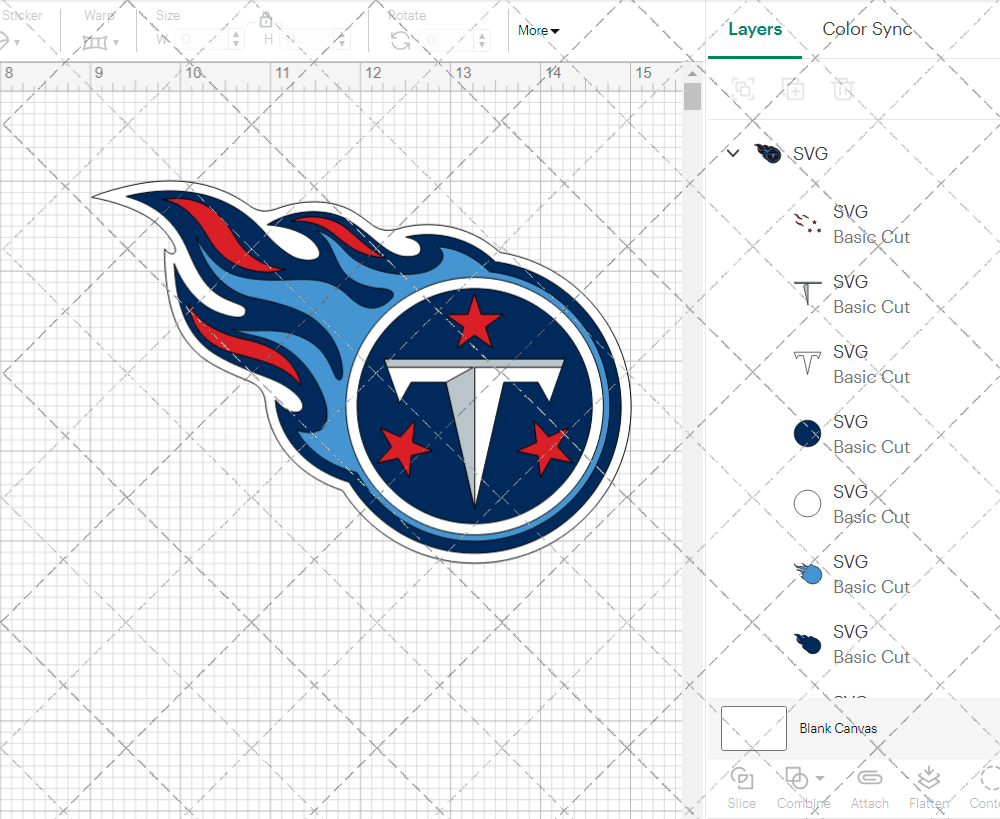Click the vertical scrollbar thumb
The image size is (1000, 819).
tap(692, 97)
